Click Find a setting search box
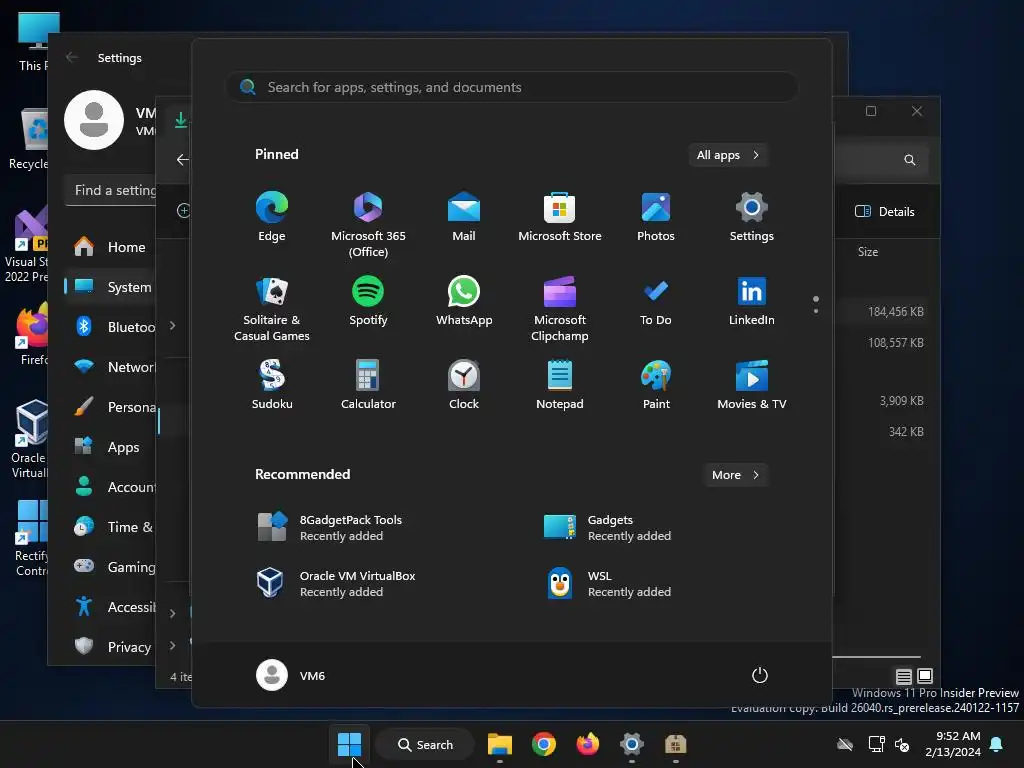The width and height of the screenshot is (1024, 768). click(x=110, y=190)
